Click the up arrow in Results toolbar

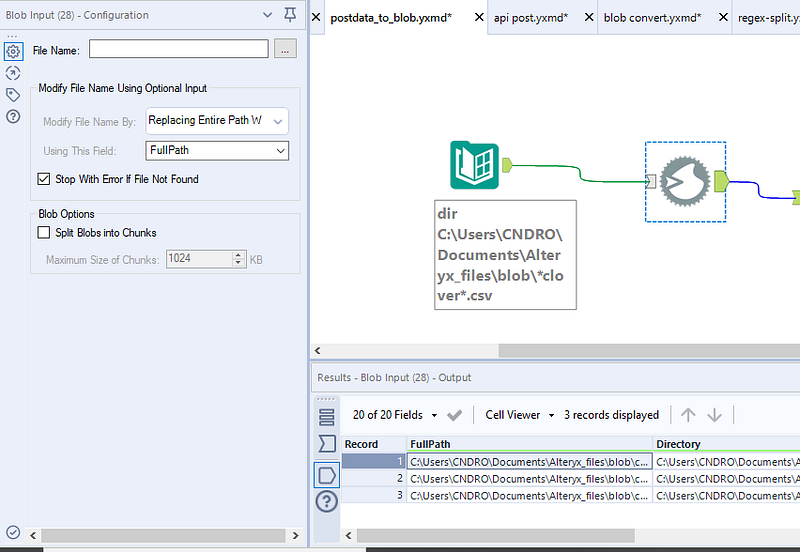click(x=688, y=415)
